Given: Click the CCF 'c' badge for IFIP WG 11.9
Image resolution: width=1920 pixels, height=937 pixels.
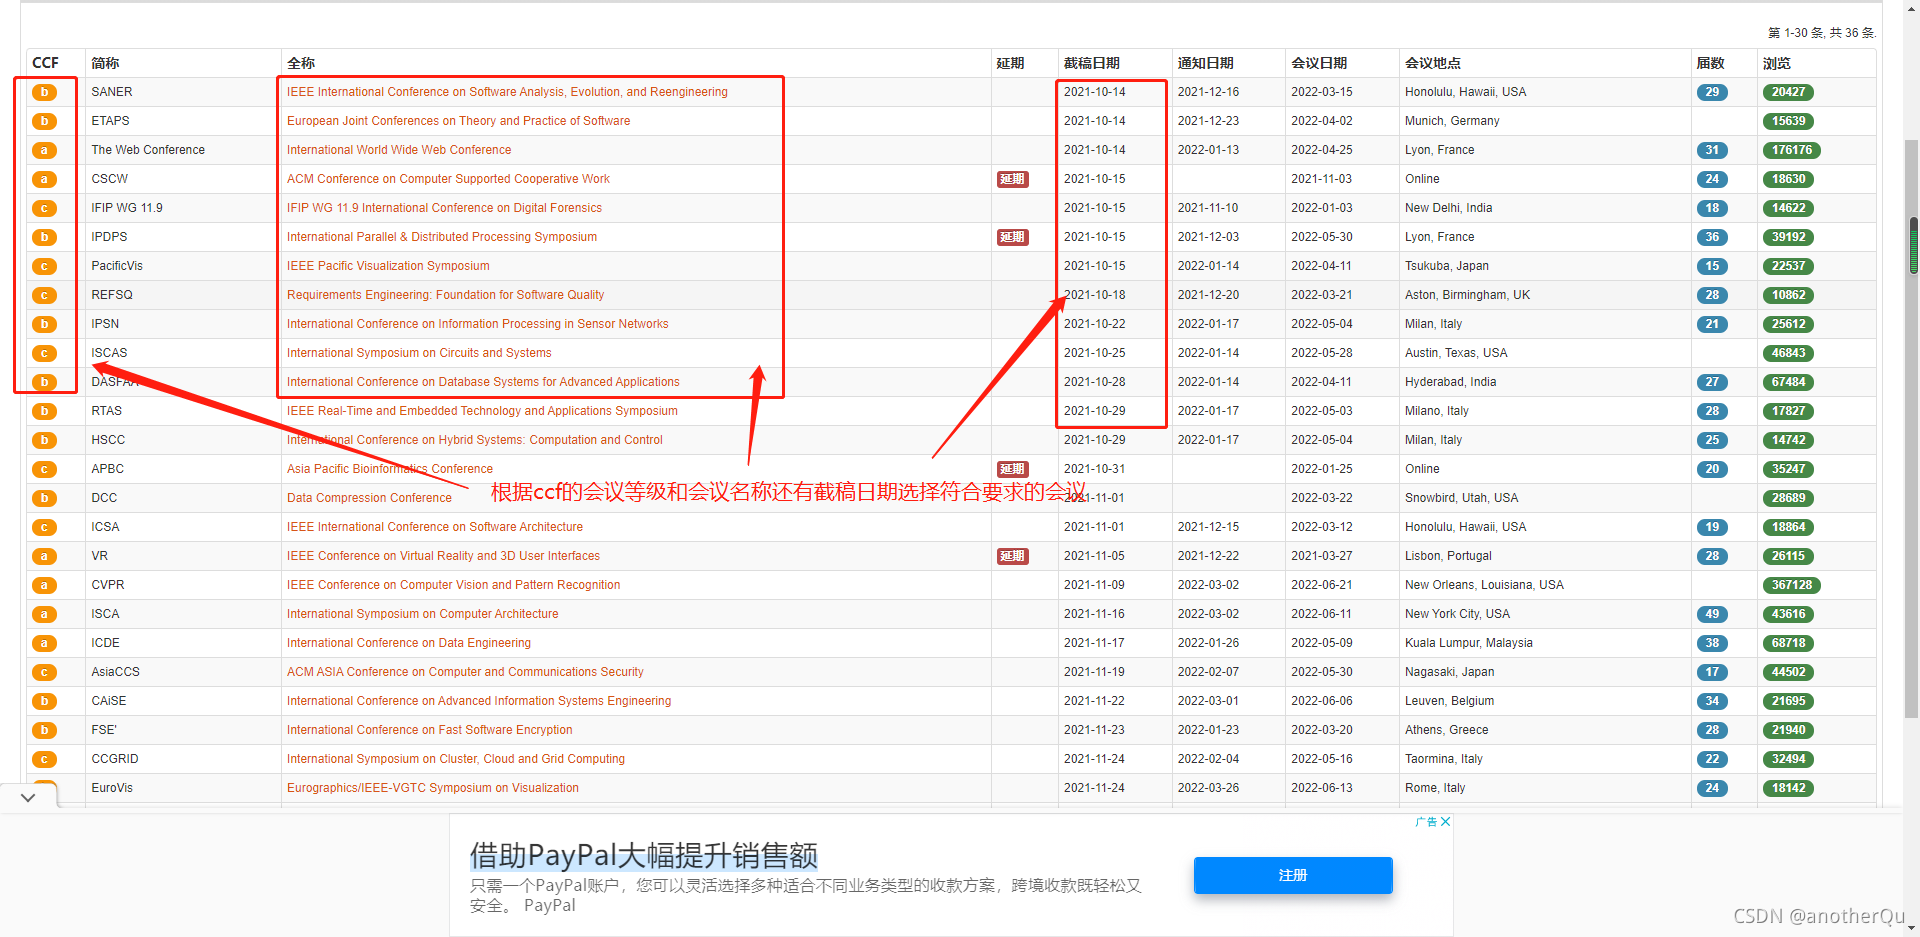Looking at the screenshot, I should [44, 208].
